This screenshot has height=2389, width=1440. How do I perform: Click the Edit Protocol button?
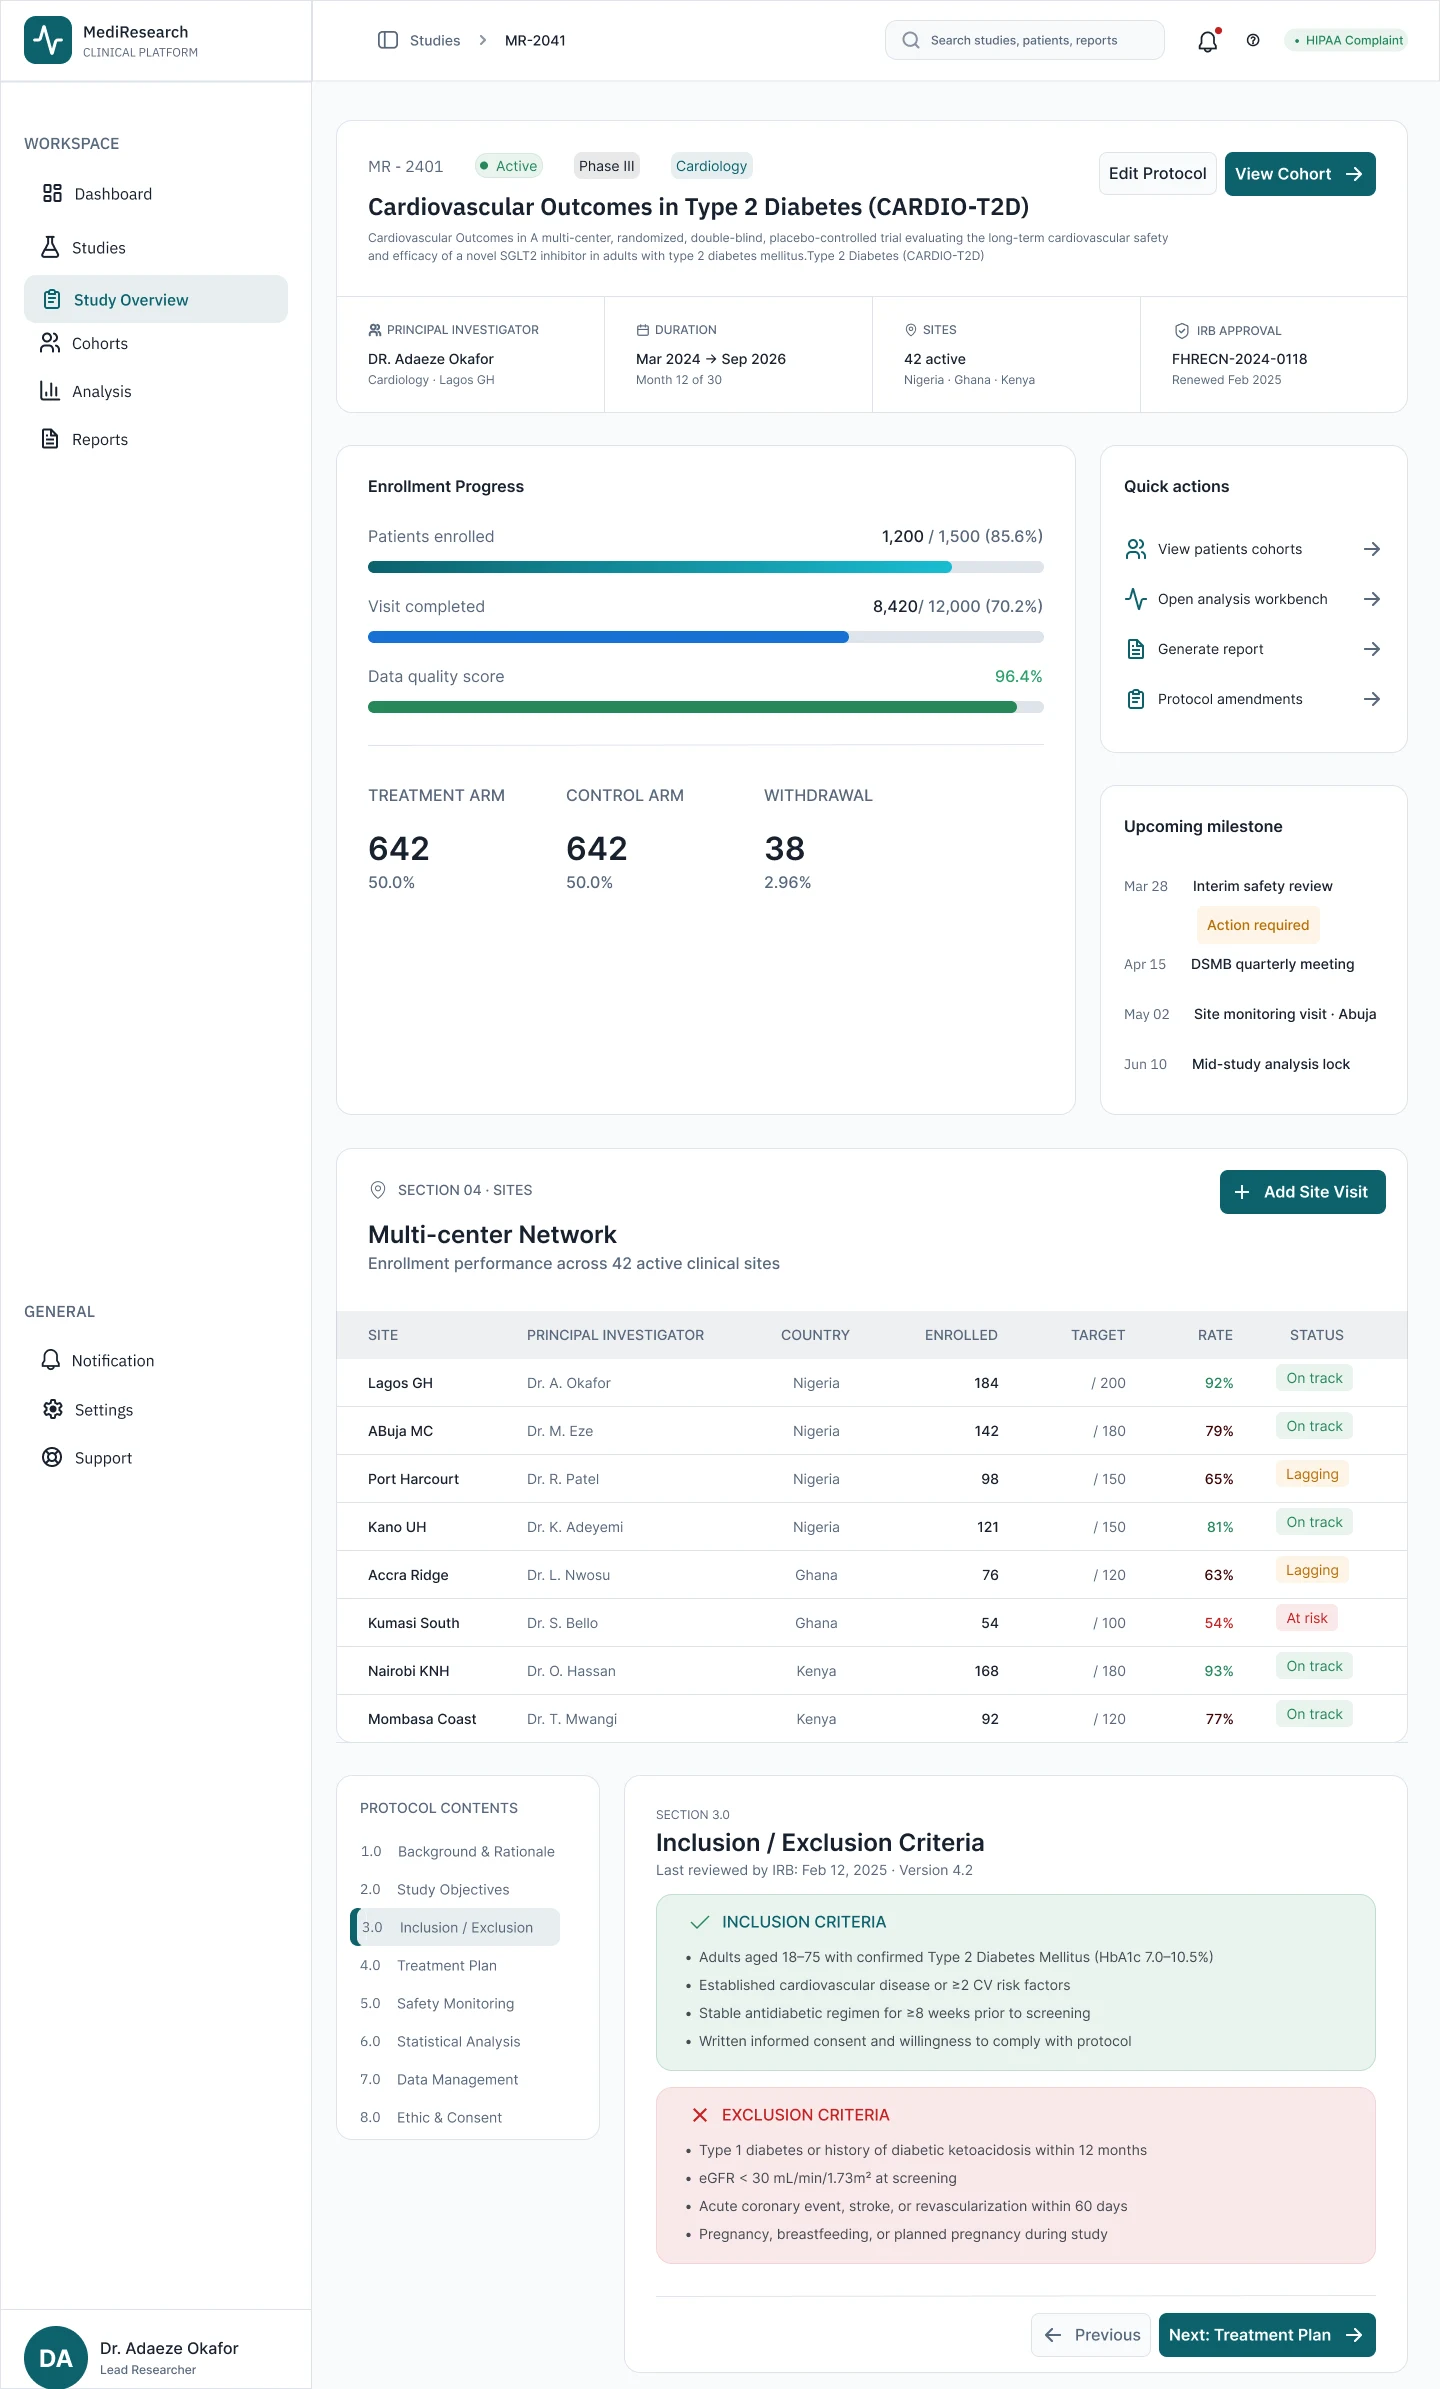(1157, 174)
